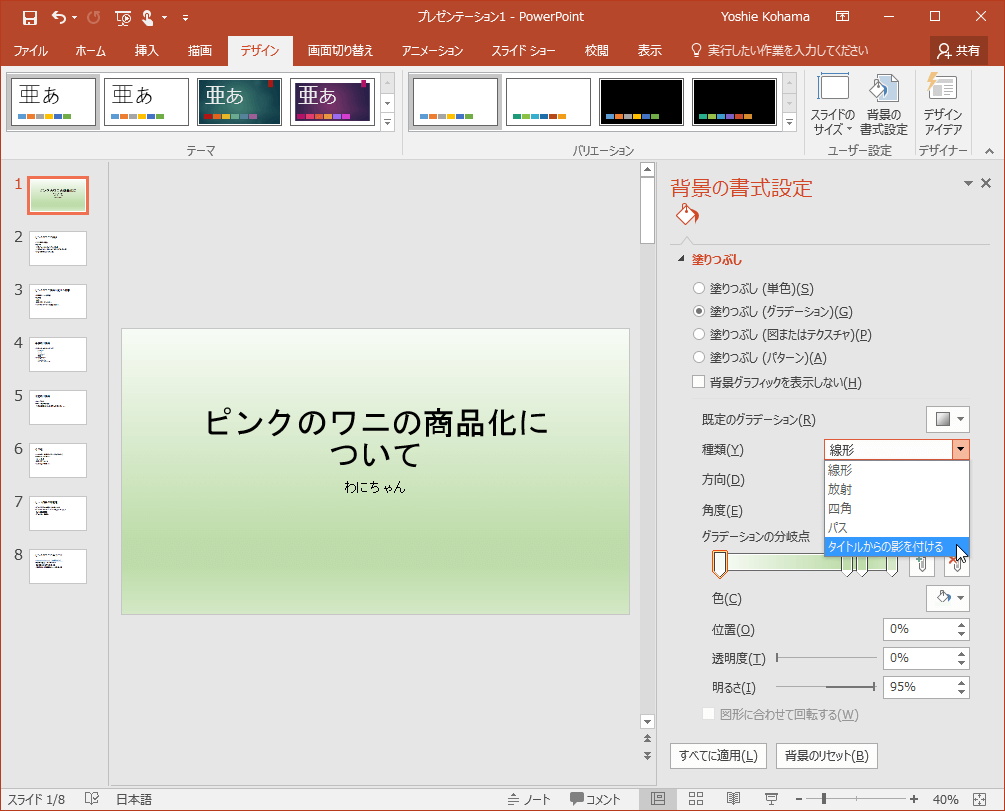Click the Save icon in the title bar
1005x811 pixels.
[29, 17]
